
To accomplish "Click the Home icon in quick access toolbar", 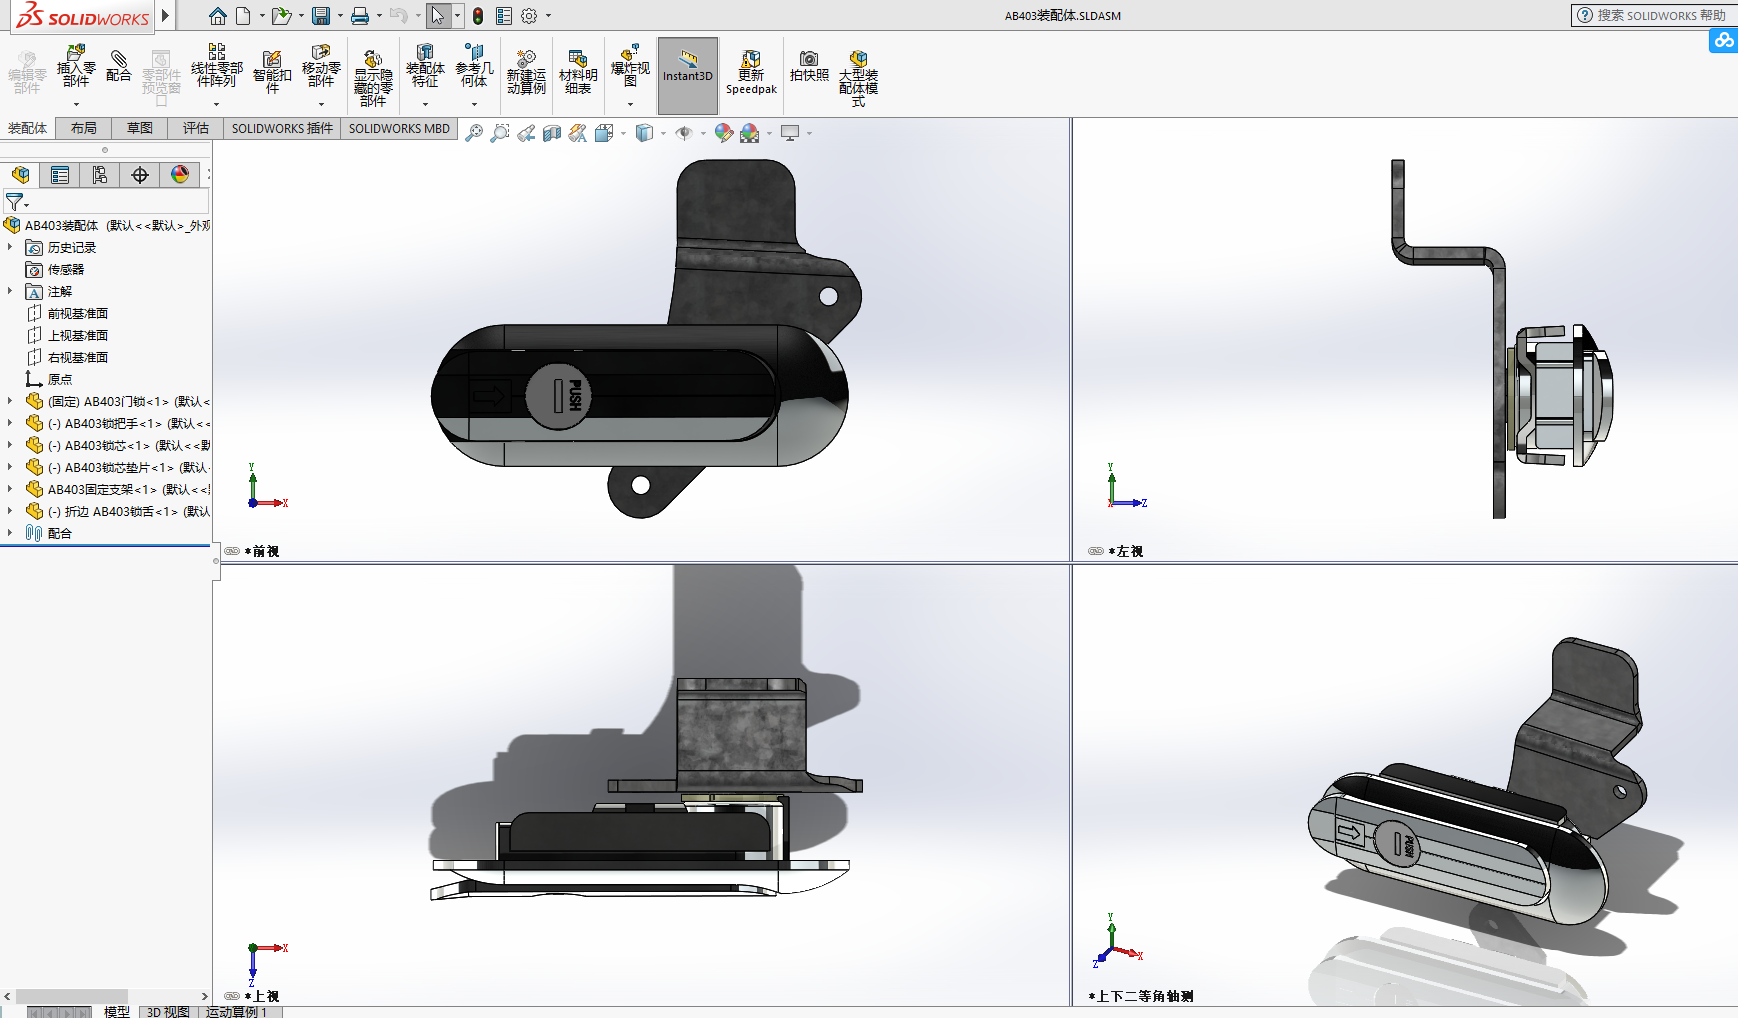I will 218,16.
